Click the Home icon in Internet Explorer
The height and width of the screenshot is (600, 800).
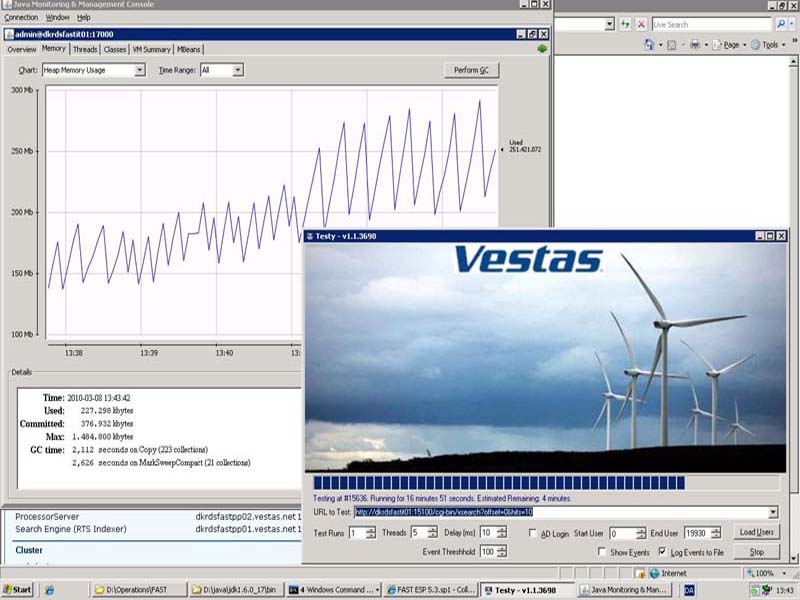click(649, 45)
